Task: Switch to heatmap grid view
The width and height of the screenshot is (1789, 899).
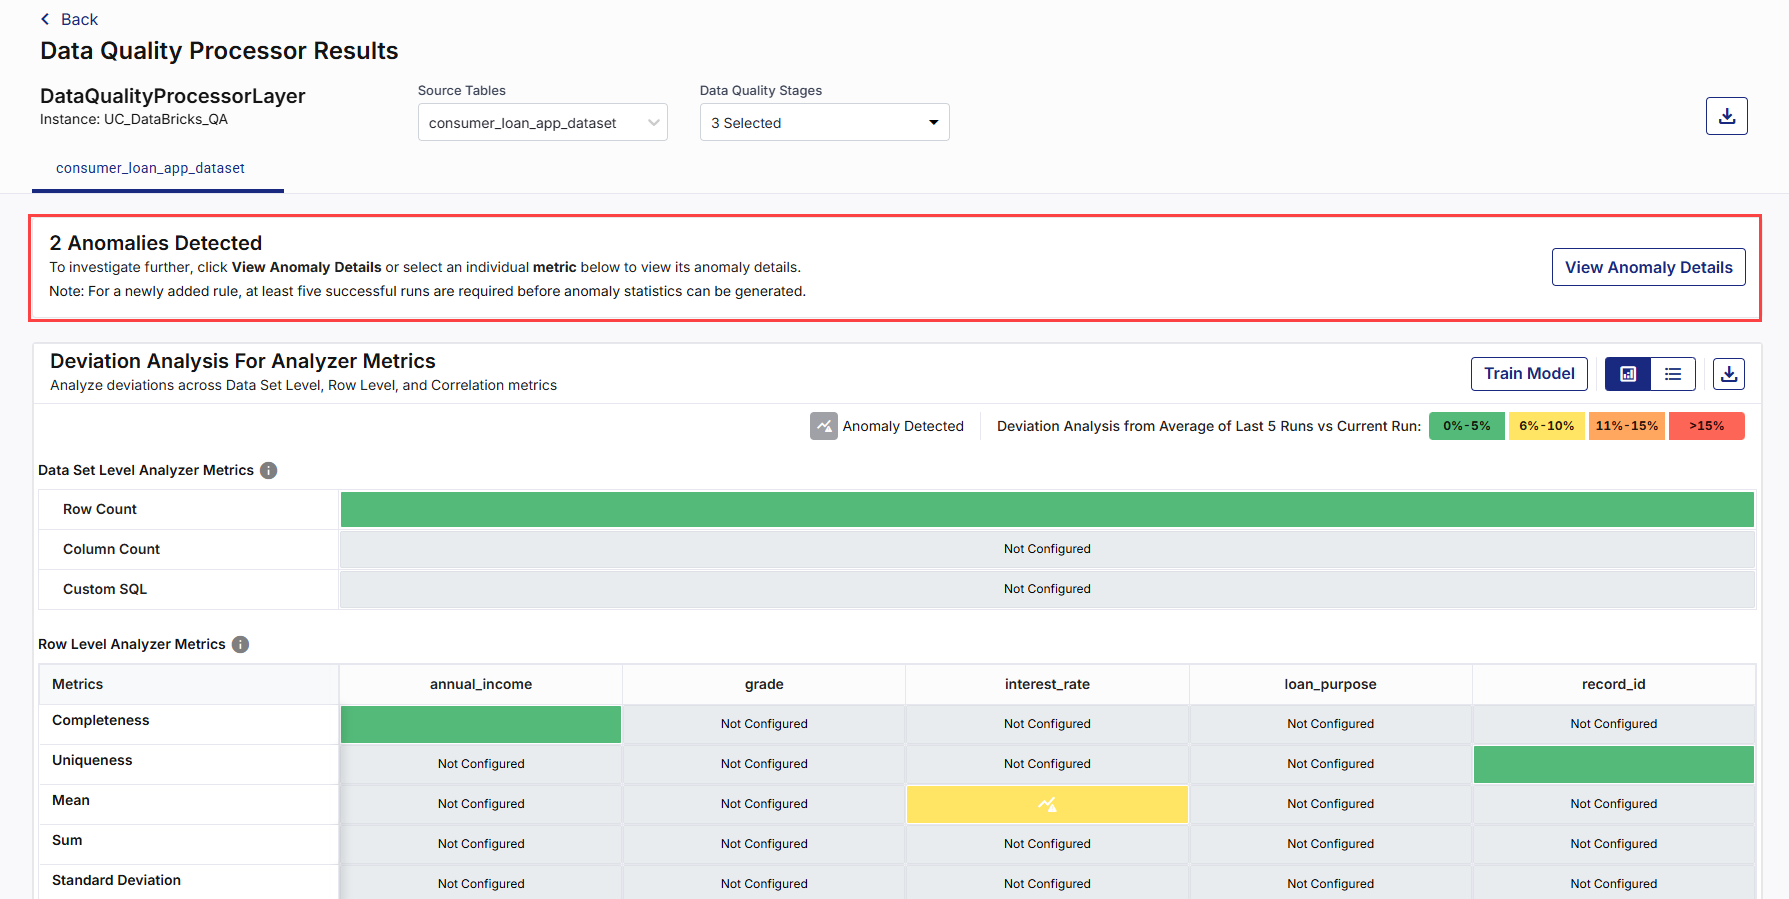Action: pyautogui.click(x=1628, y=374)
